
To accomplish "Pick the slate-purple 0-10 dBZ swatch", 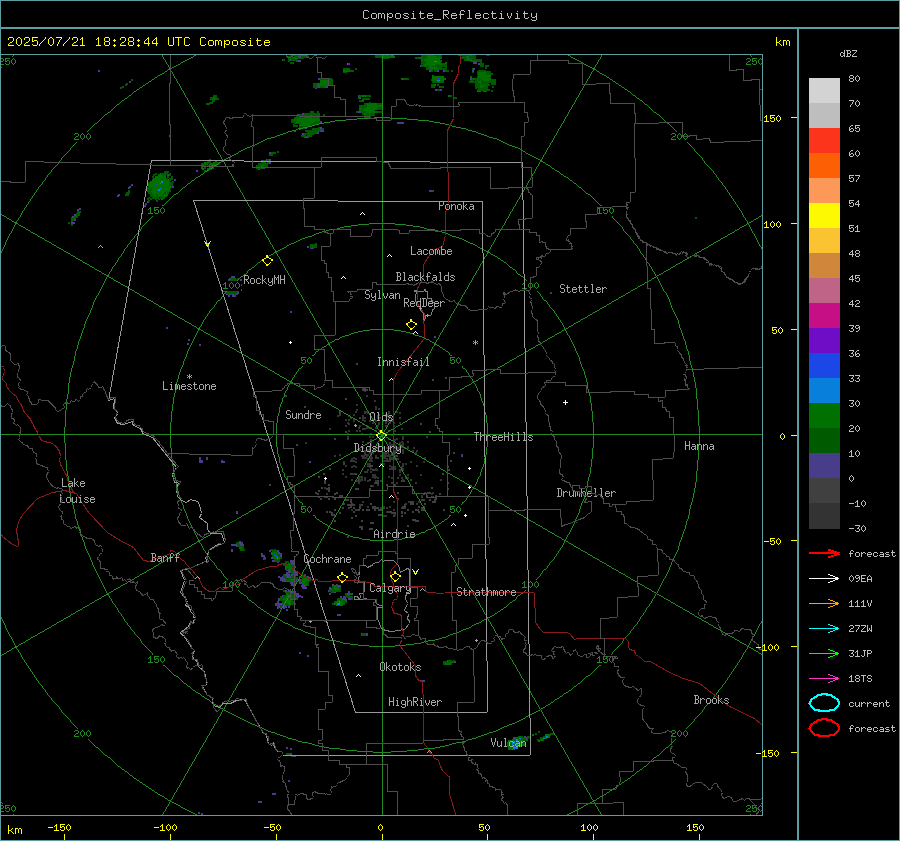I will [824, 466].
